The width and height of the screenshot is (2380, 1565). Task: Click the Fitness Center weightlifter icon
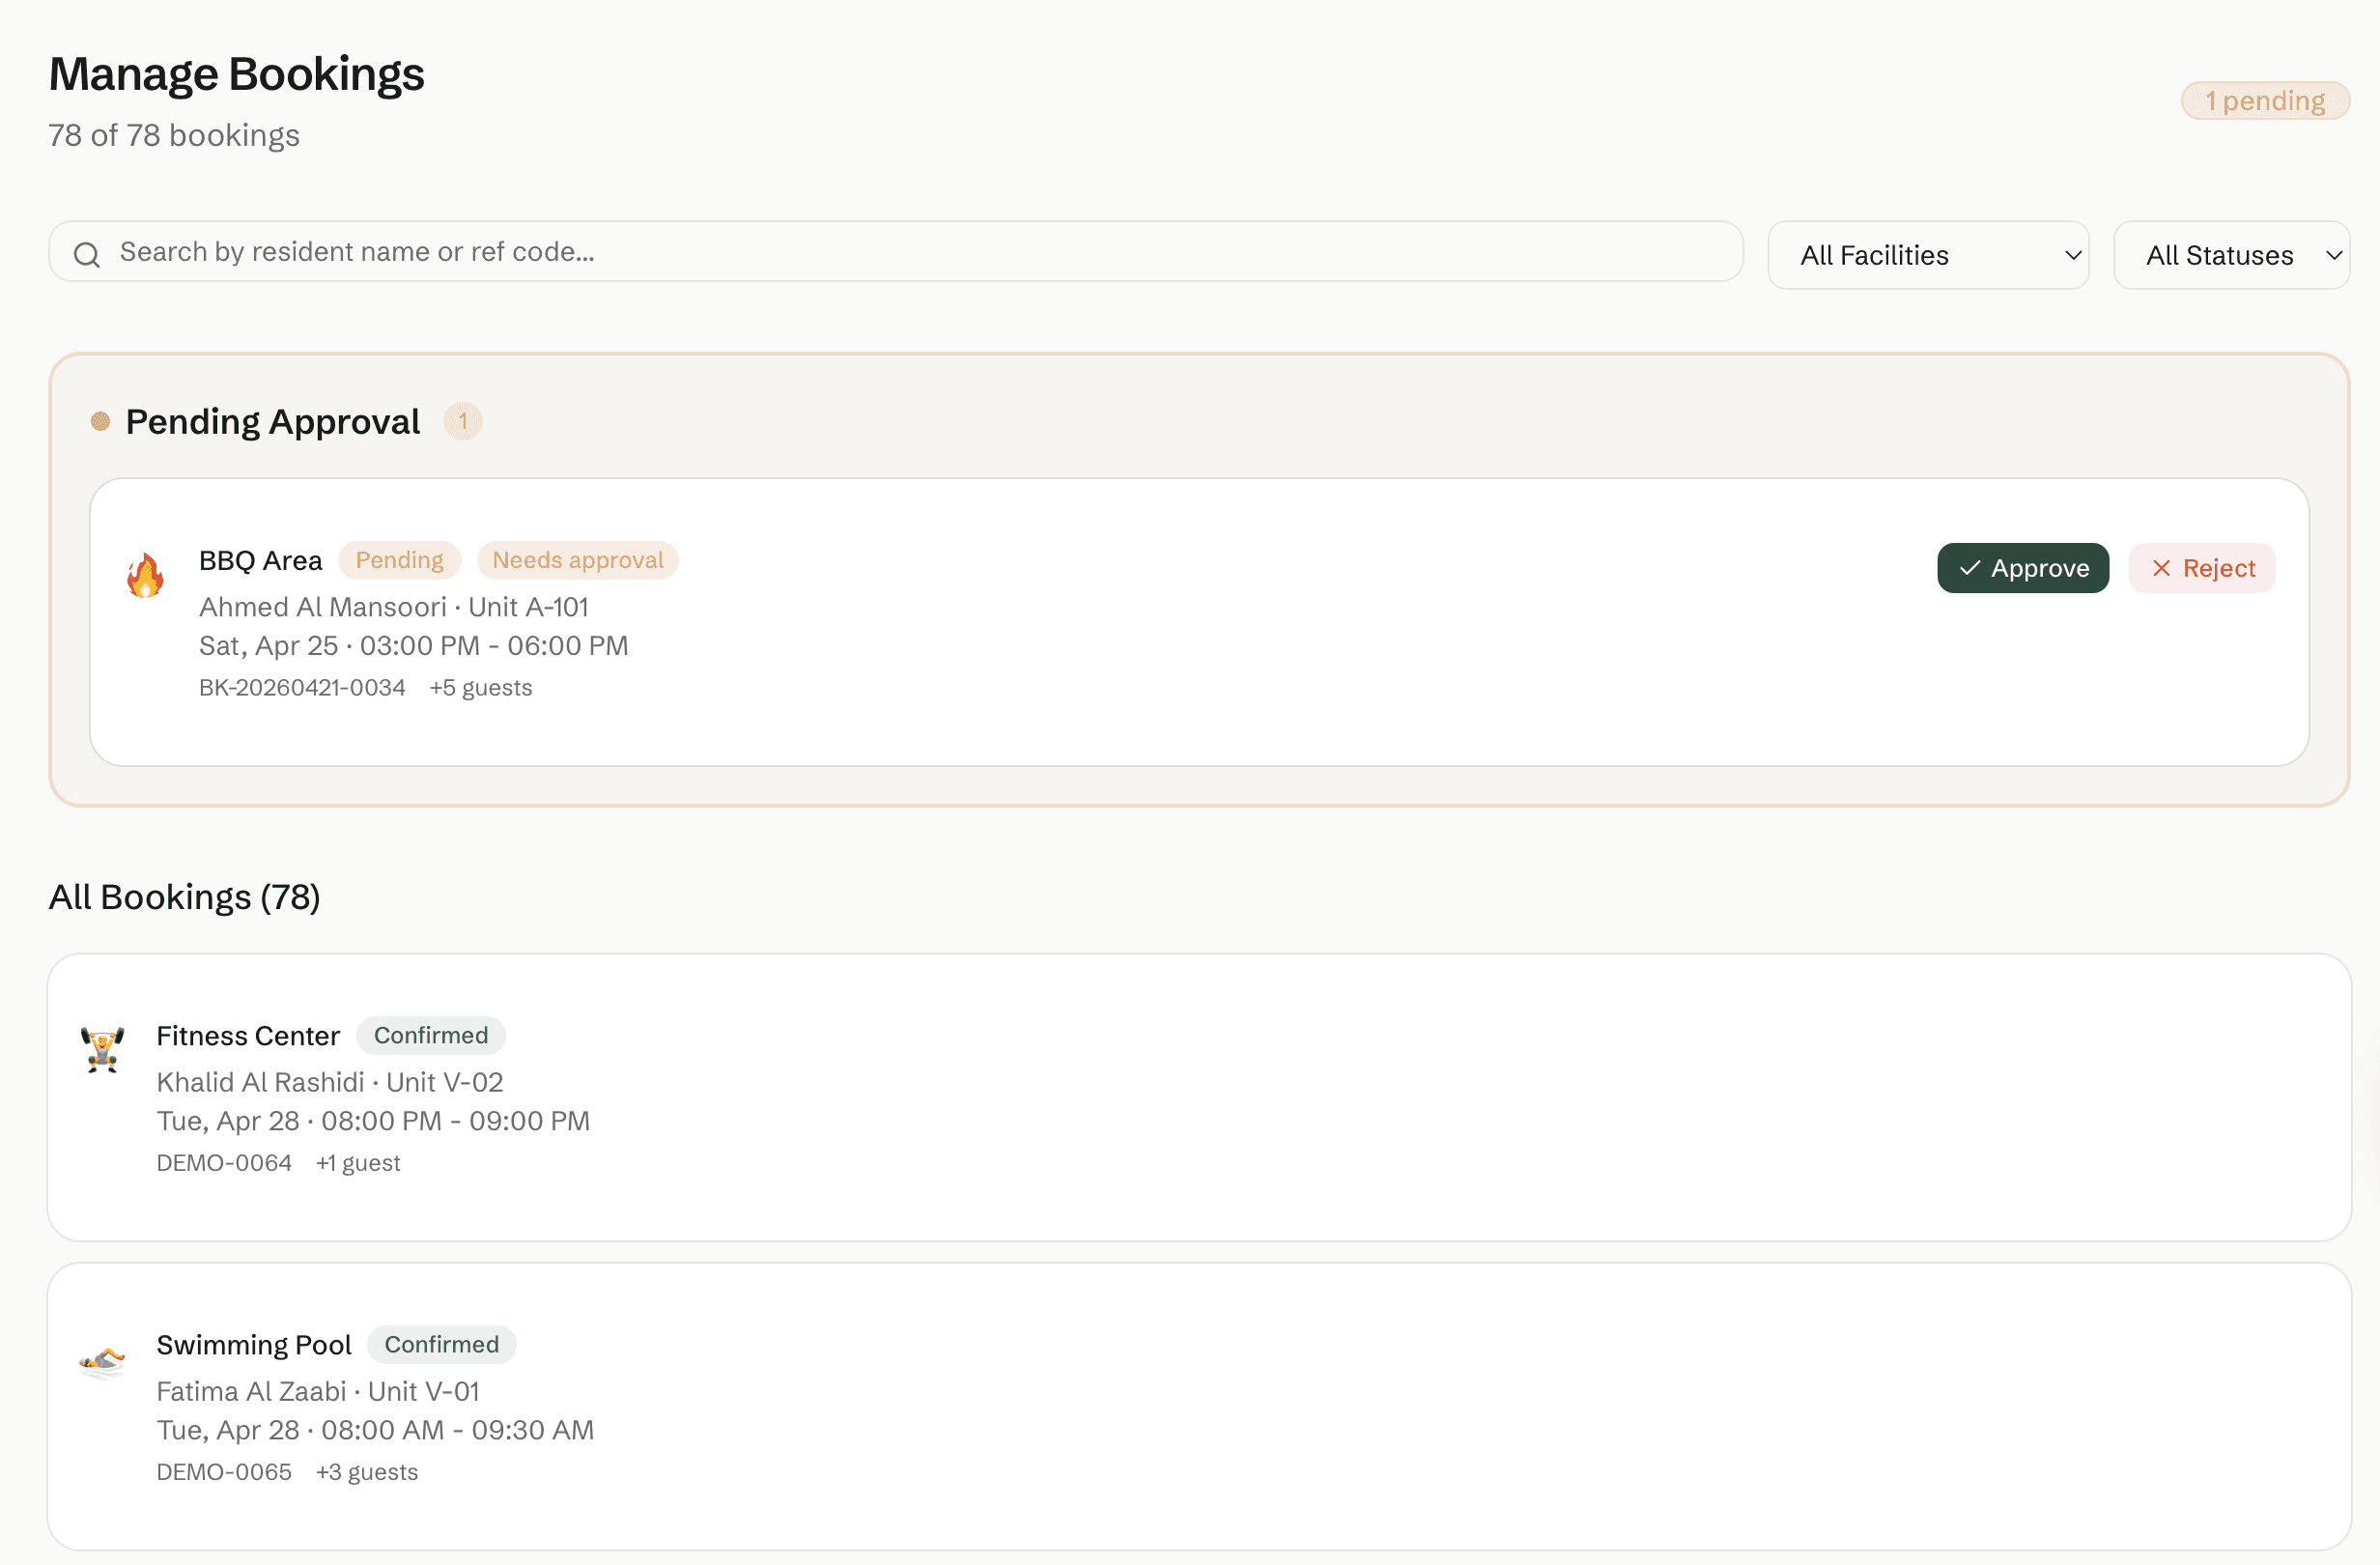click(103, 1049)
